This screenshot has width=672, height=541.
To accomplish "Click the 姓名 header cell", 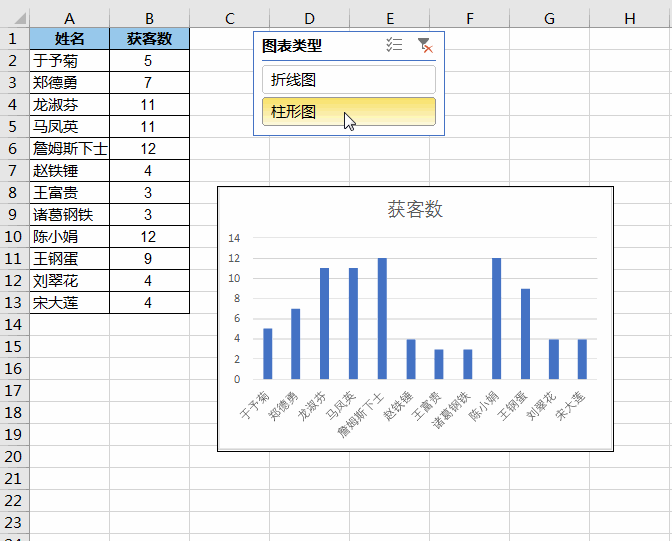I will point(69,39).
